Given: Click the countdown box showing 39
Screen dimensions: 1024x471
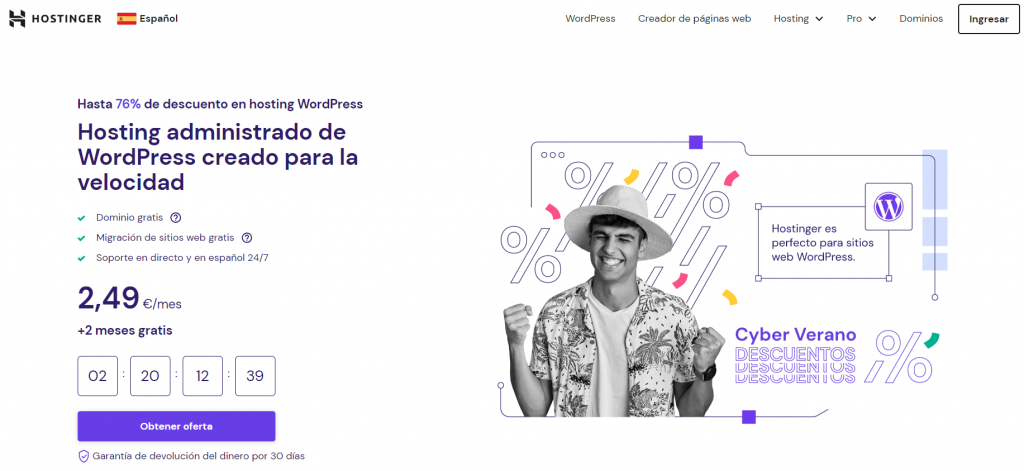Looking at the screenshot, I should pyautogui.click(x=255, y=376).
